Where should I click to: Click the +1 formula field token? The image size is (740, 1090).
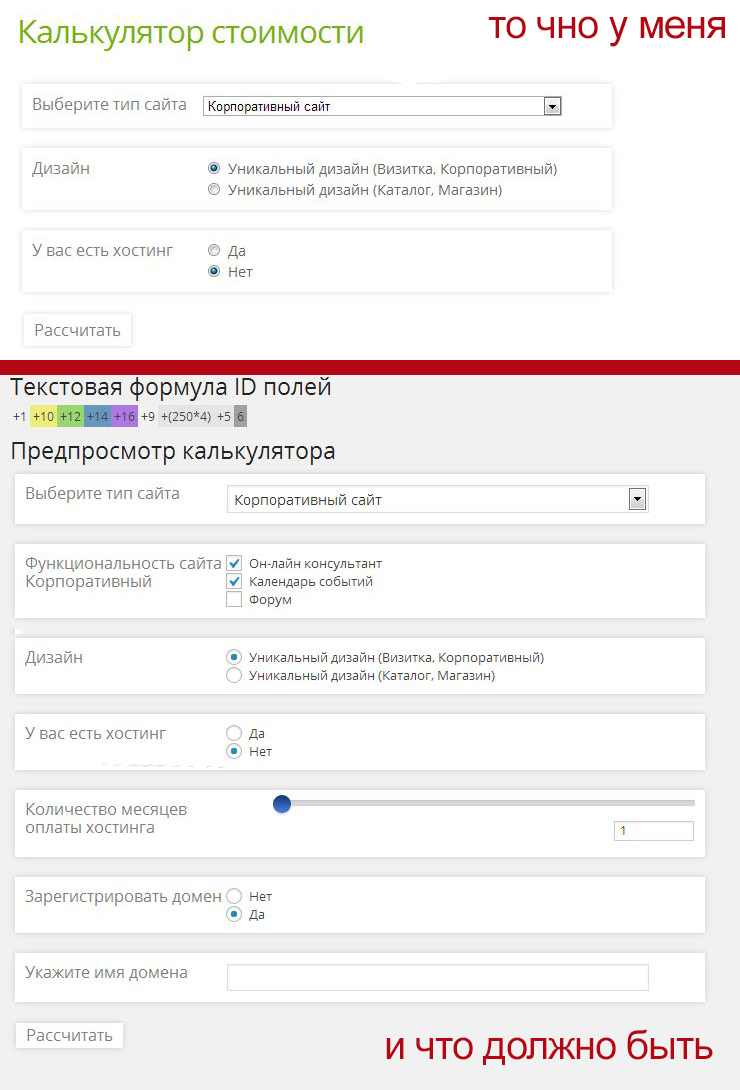19,416
